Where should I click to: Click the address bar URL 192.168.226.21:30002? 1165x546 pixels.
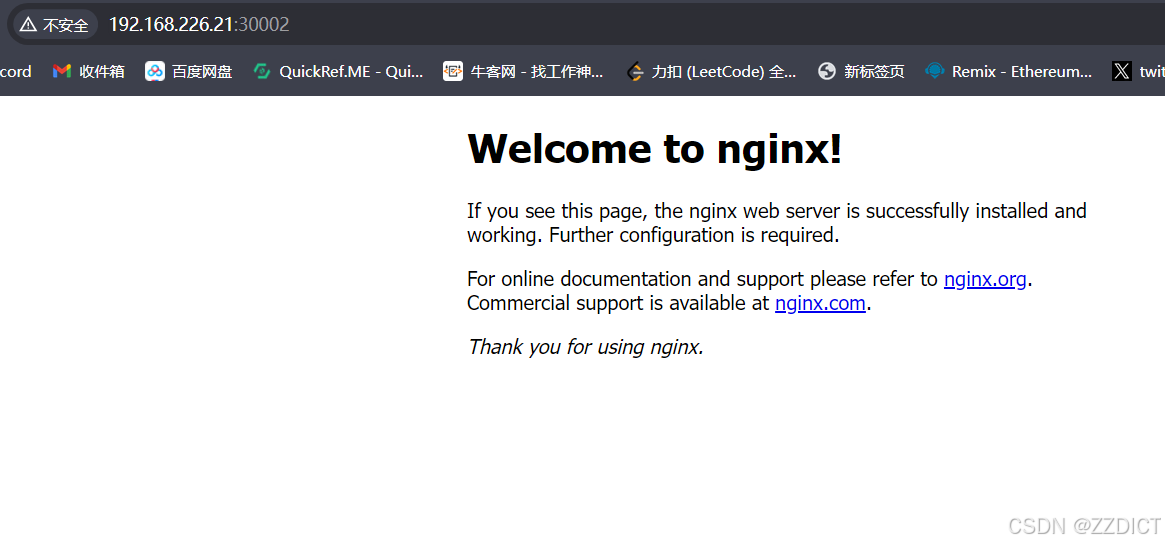(198, 25)
